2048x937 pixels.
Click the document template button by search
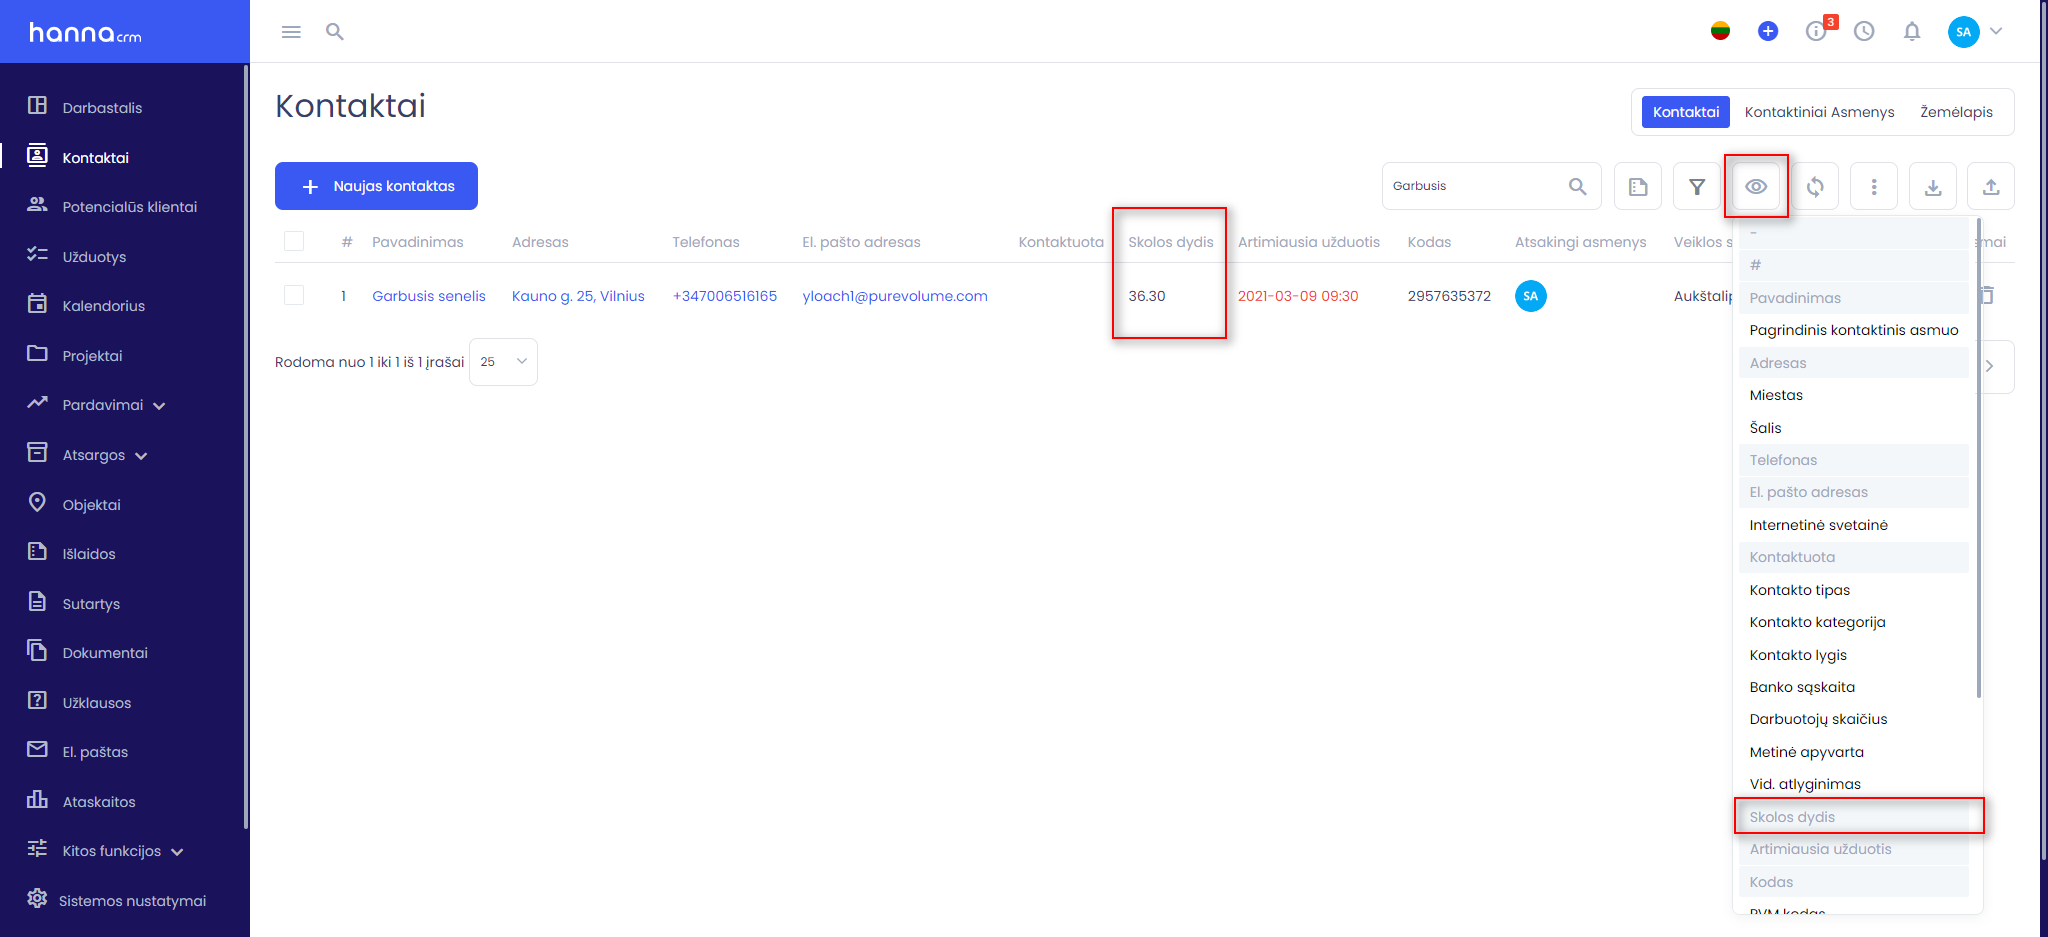pyautogui.click(x=1638, y=186)
